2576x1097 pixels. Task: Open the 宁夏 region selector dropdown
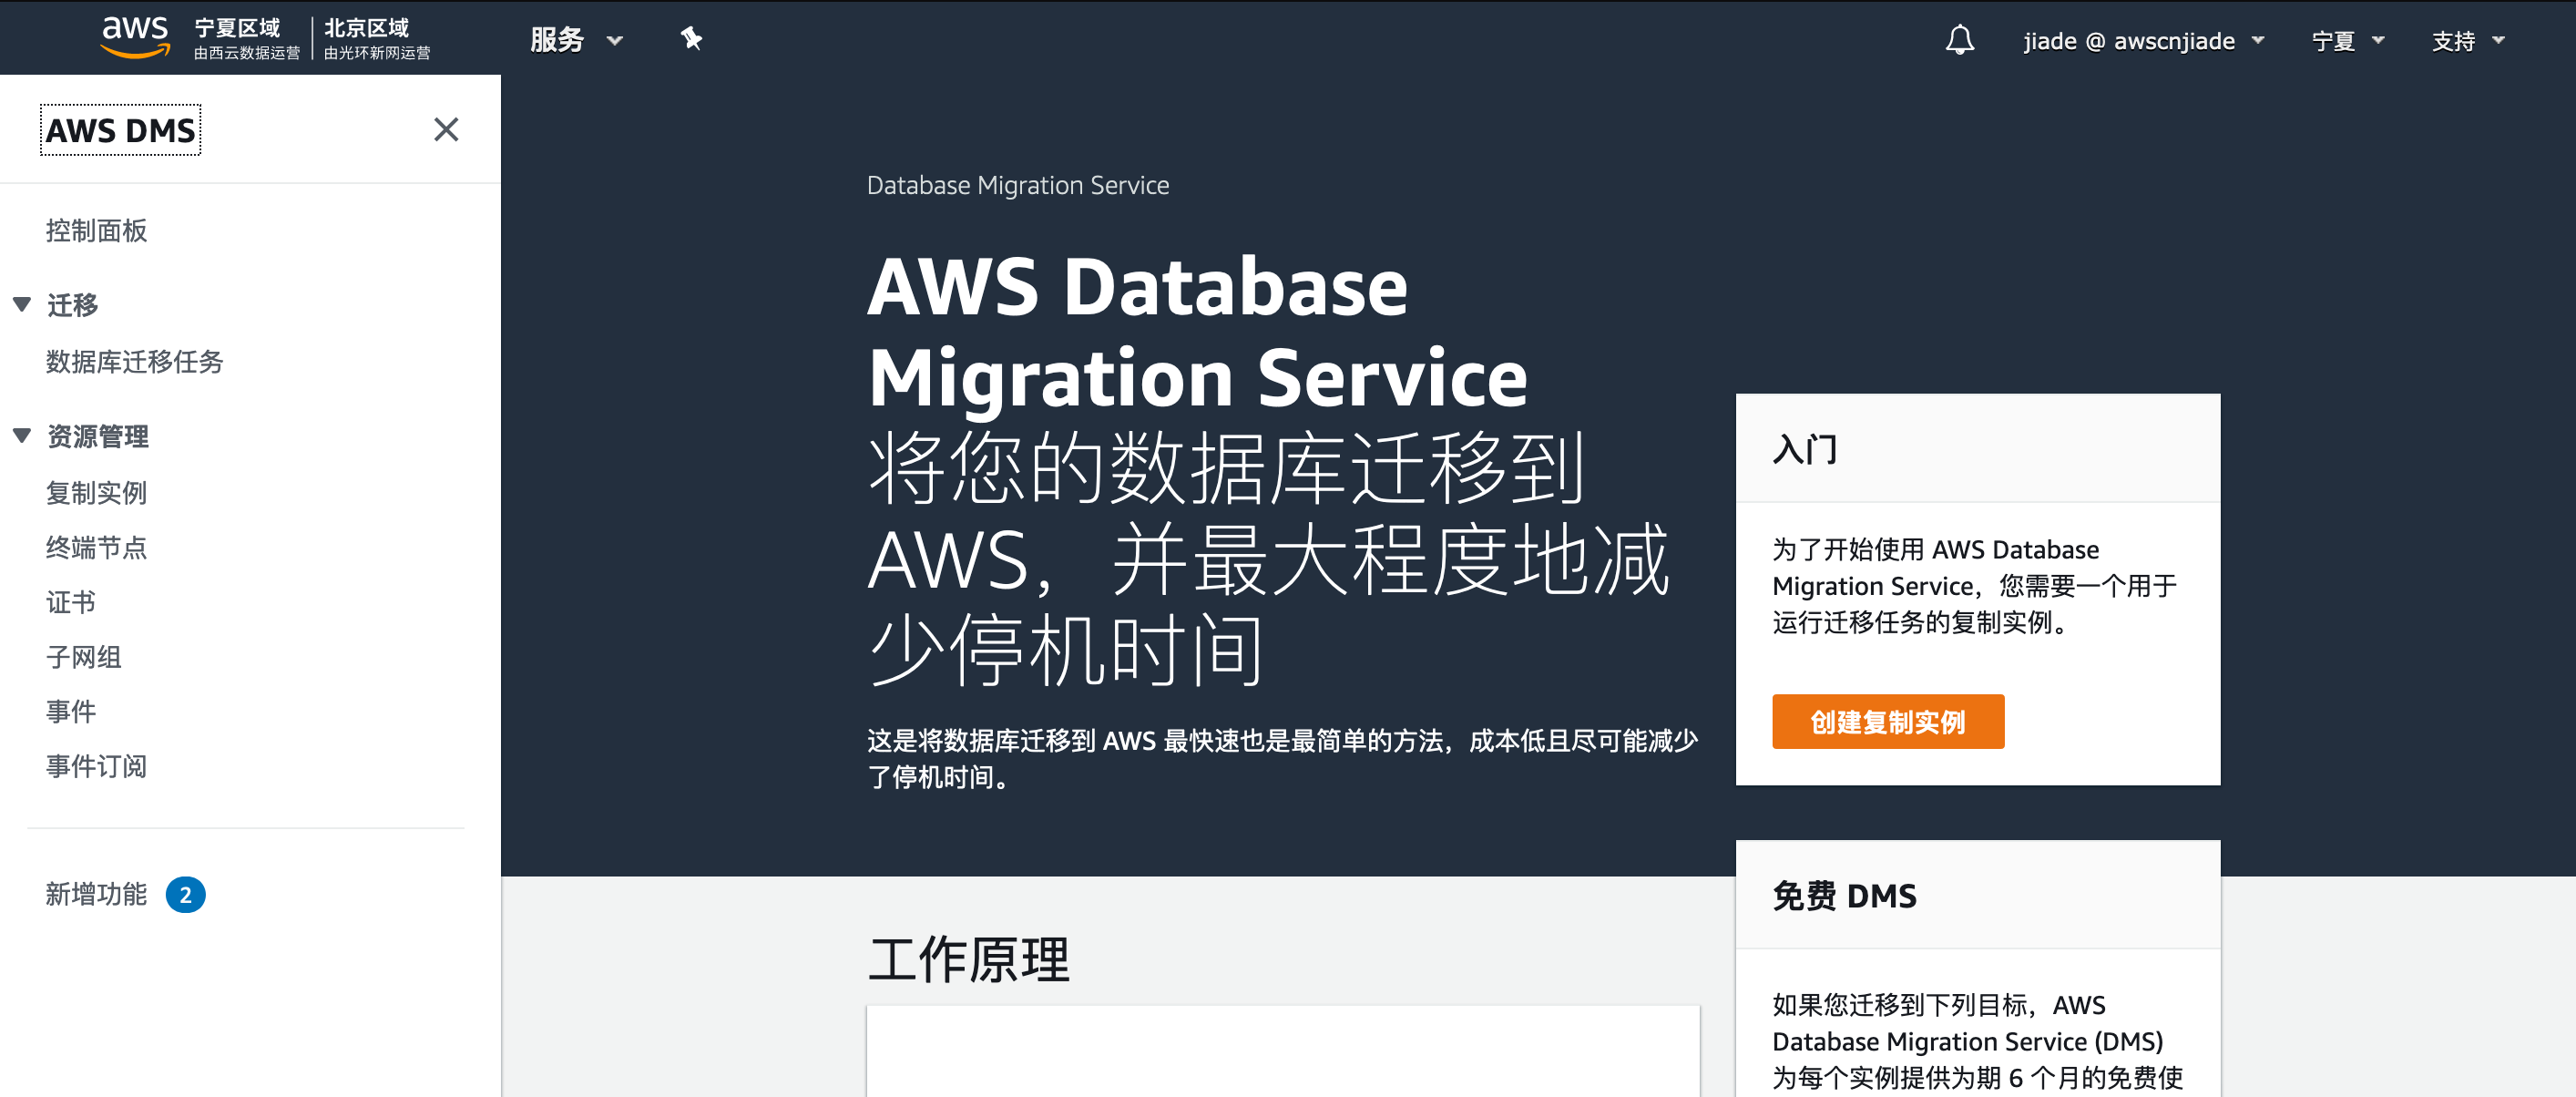(2348, 41)
